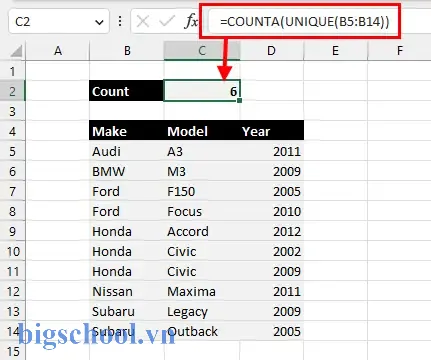The image size is (431, 360).
Task: Select the Nissan cell
Action: click(x=127, y=291)
